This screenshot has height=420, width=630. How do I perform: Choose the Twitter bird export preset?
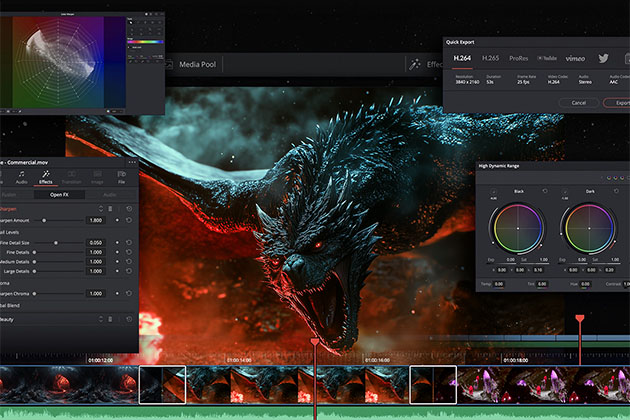(x=603, y=58)
